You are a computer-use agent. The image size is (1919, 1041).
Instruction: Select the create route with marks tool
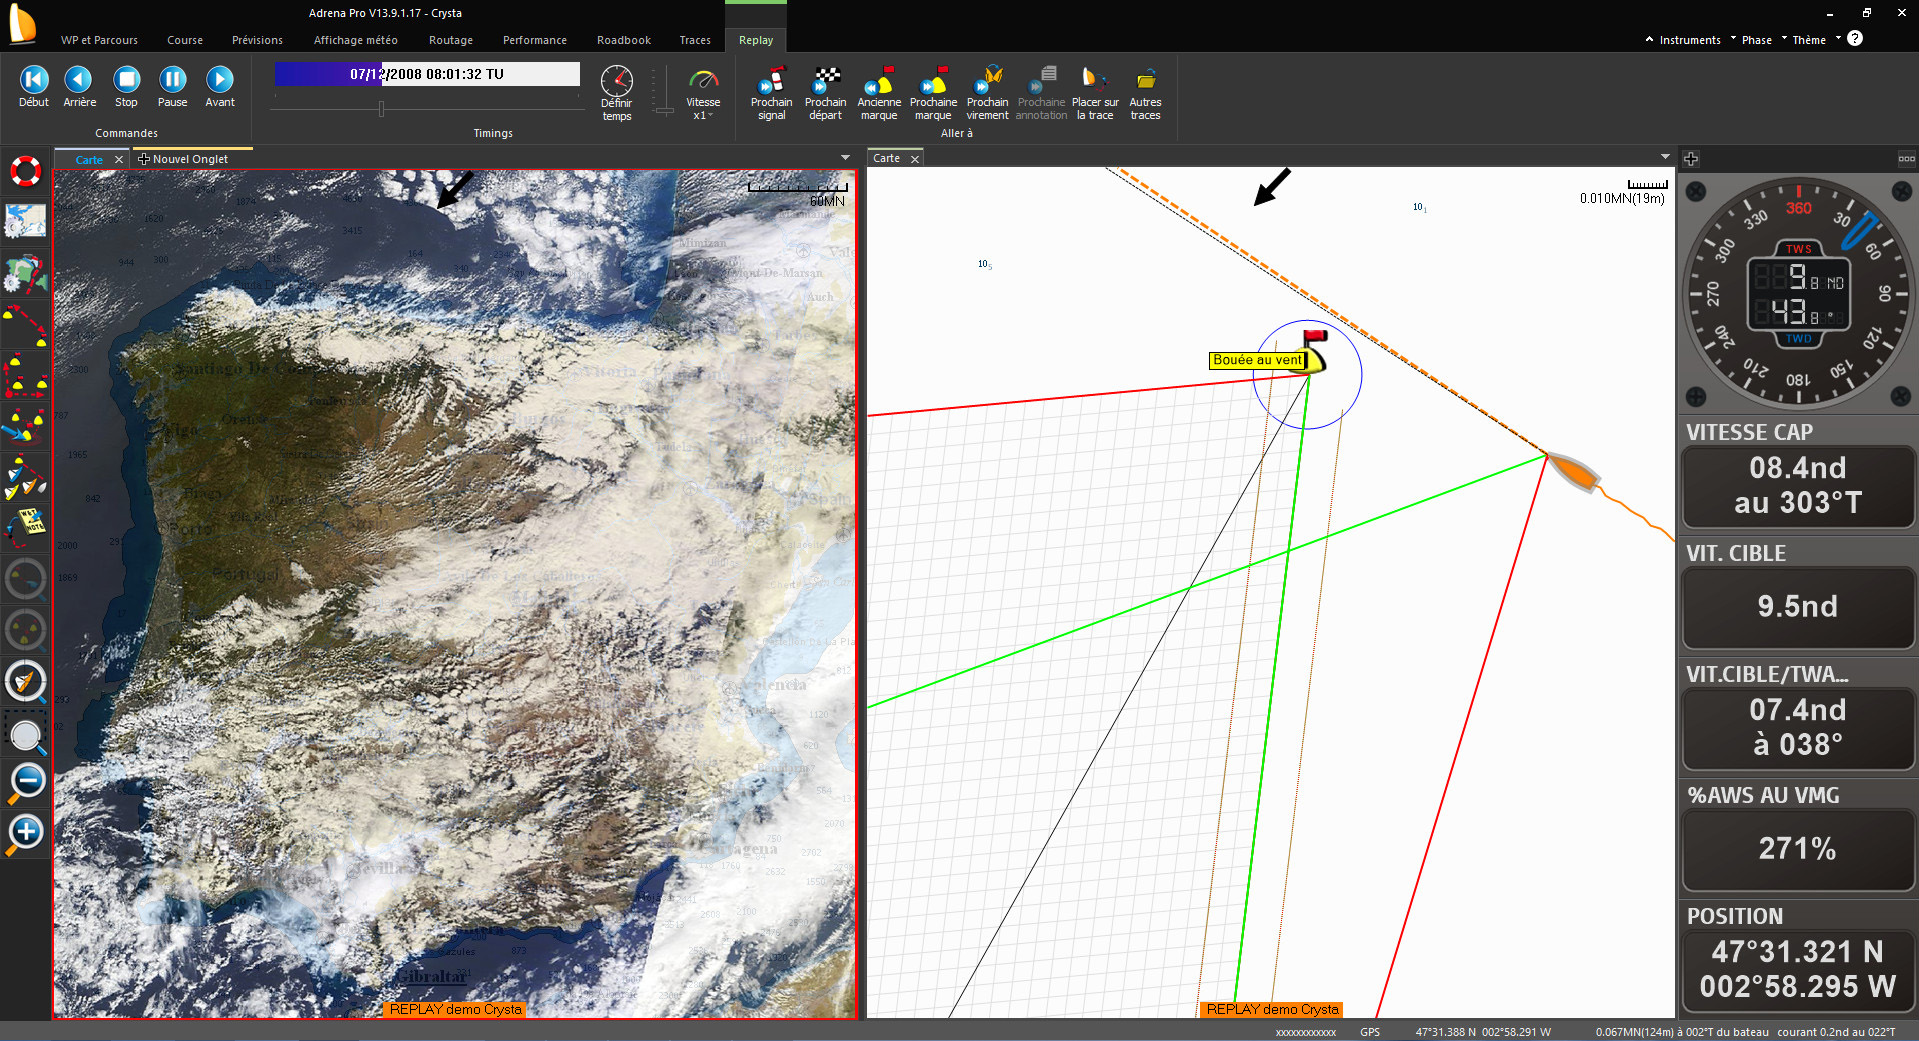[25, 325]
